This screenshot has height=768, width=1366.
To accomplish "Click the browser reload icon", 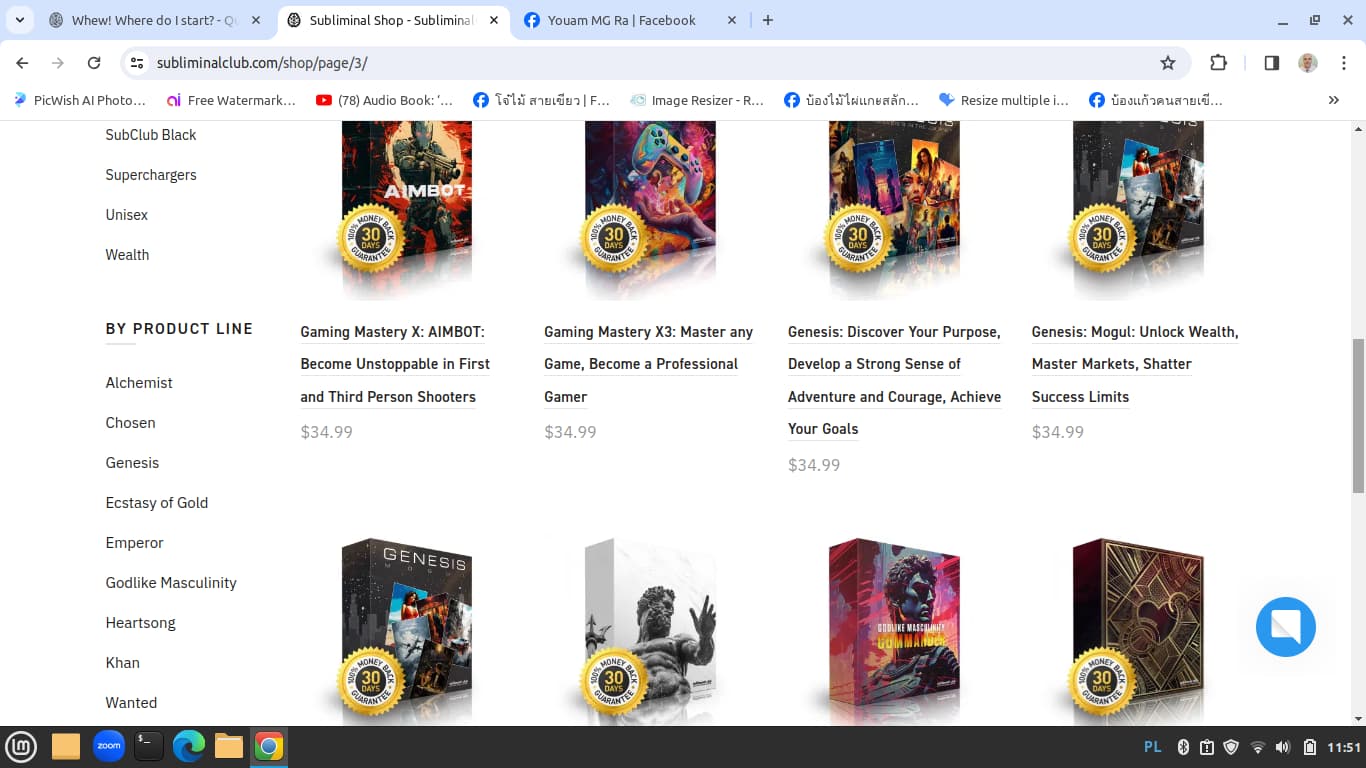I will coord(94,63).
